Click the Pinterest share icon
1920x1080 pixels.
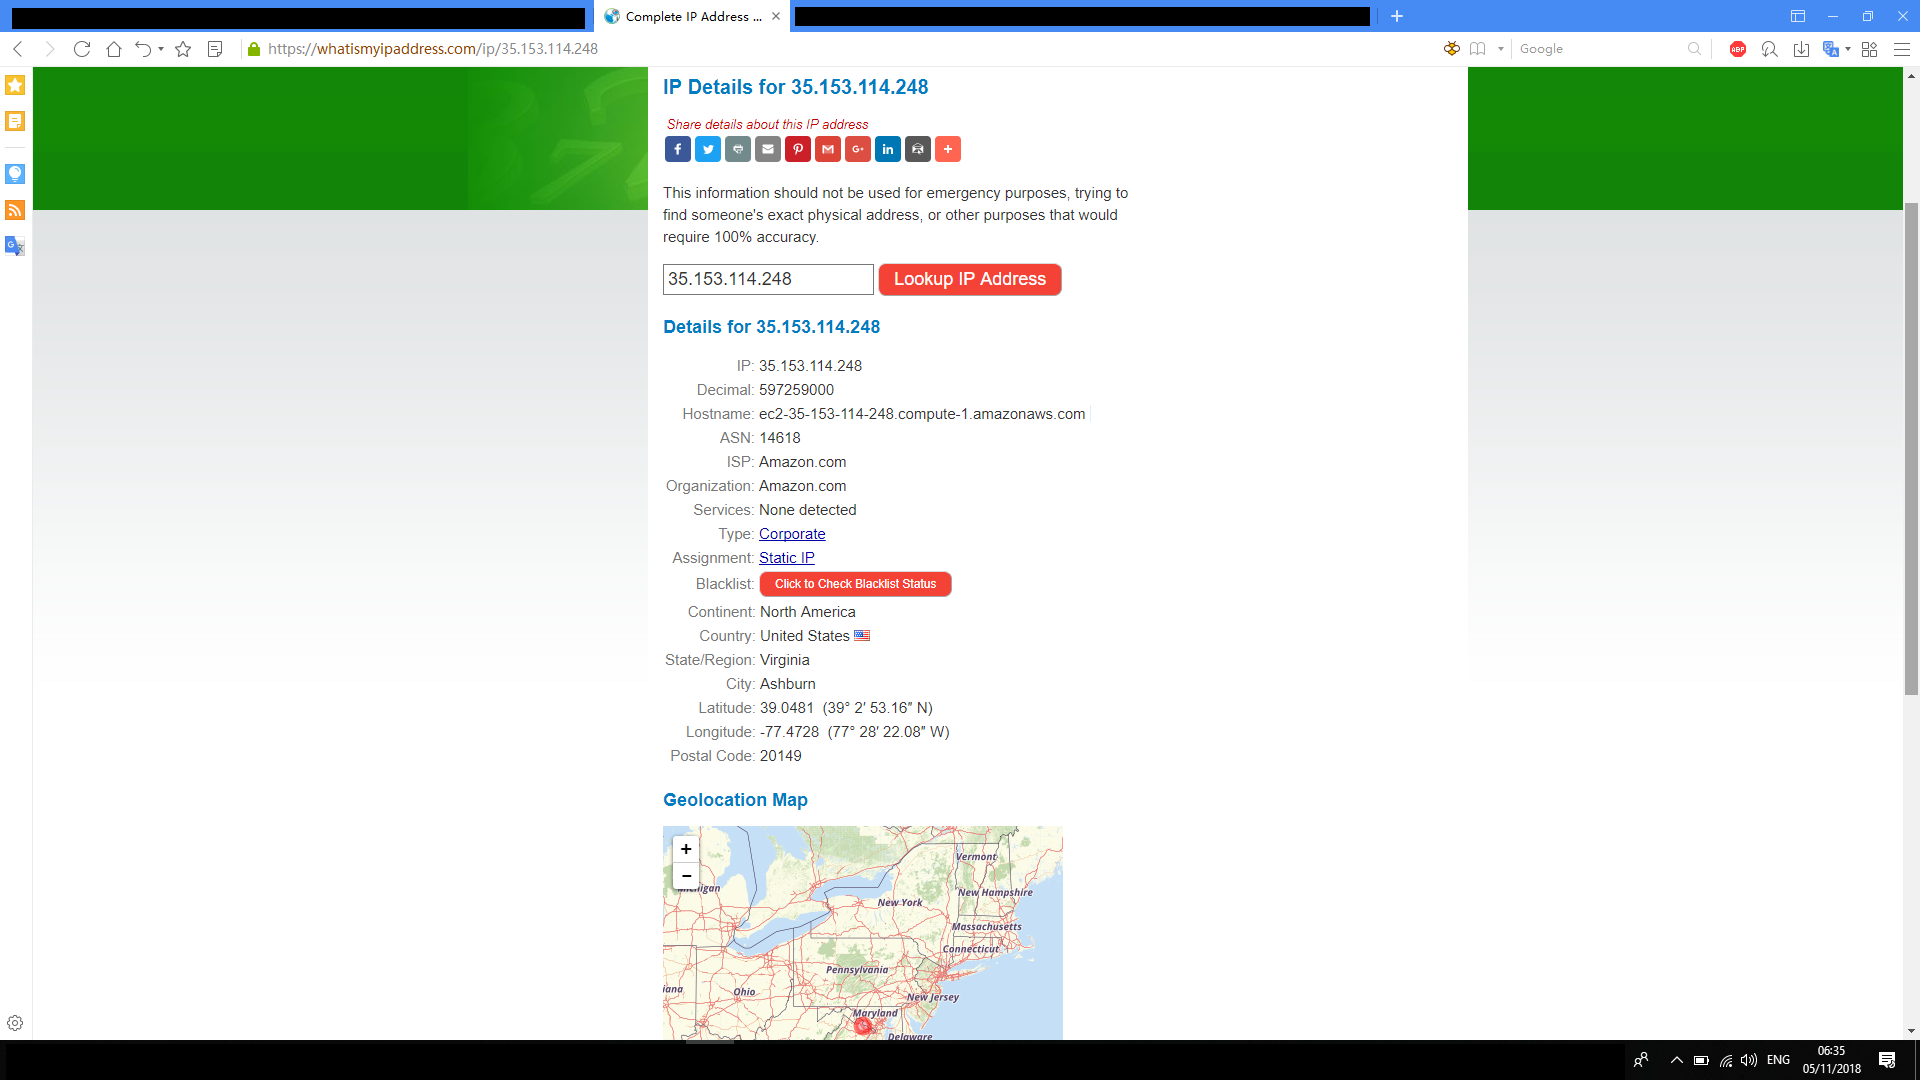point(798,149)
